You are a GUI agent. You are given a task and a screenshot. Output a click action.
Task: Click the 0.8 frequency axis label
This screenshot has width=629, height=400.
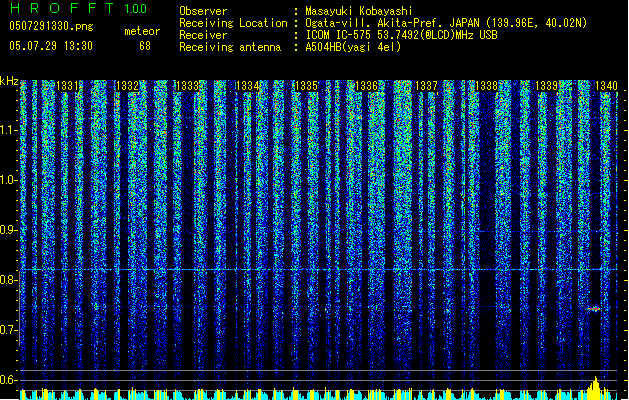point(9,280)
